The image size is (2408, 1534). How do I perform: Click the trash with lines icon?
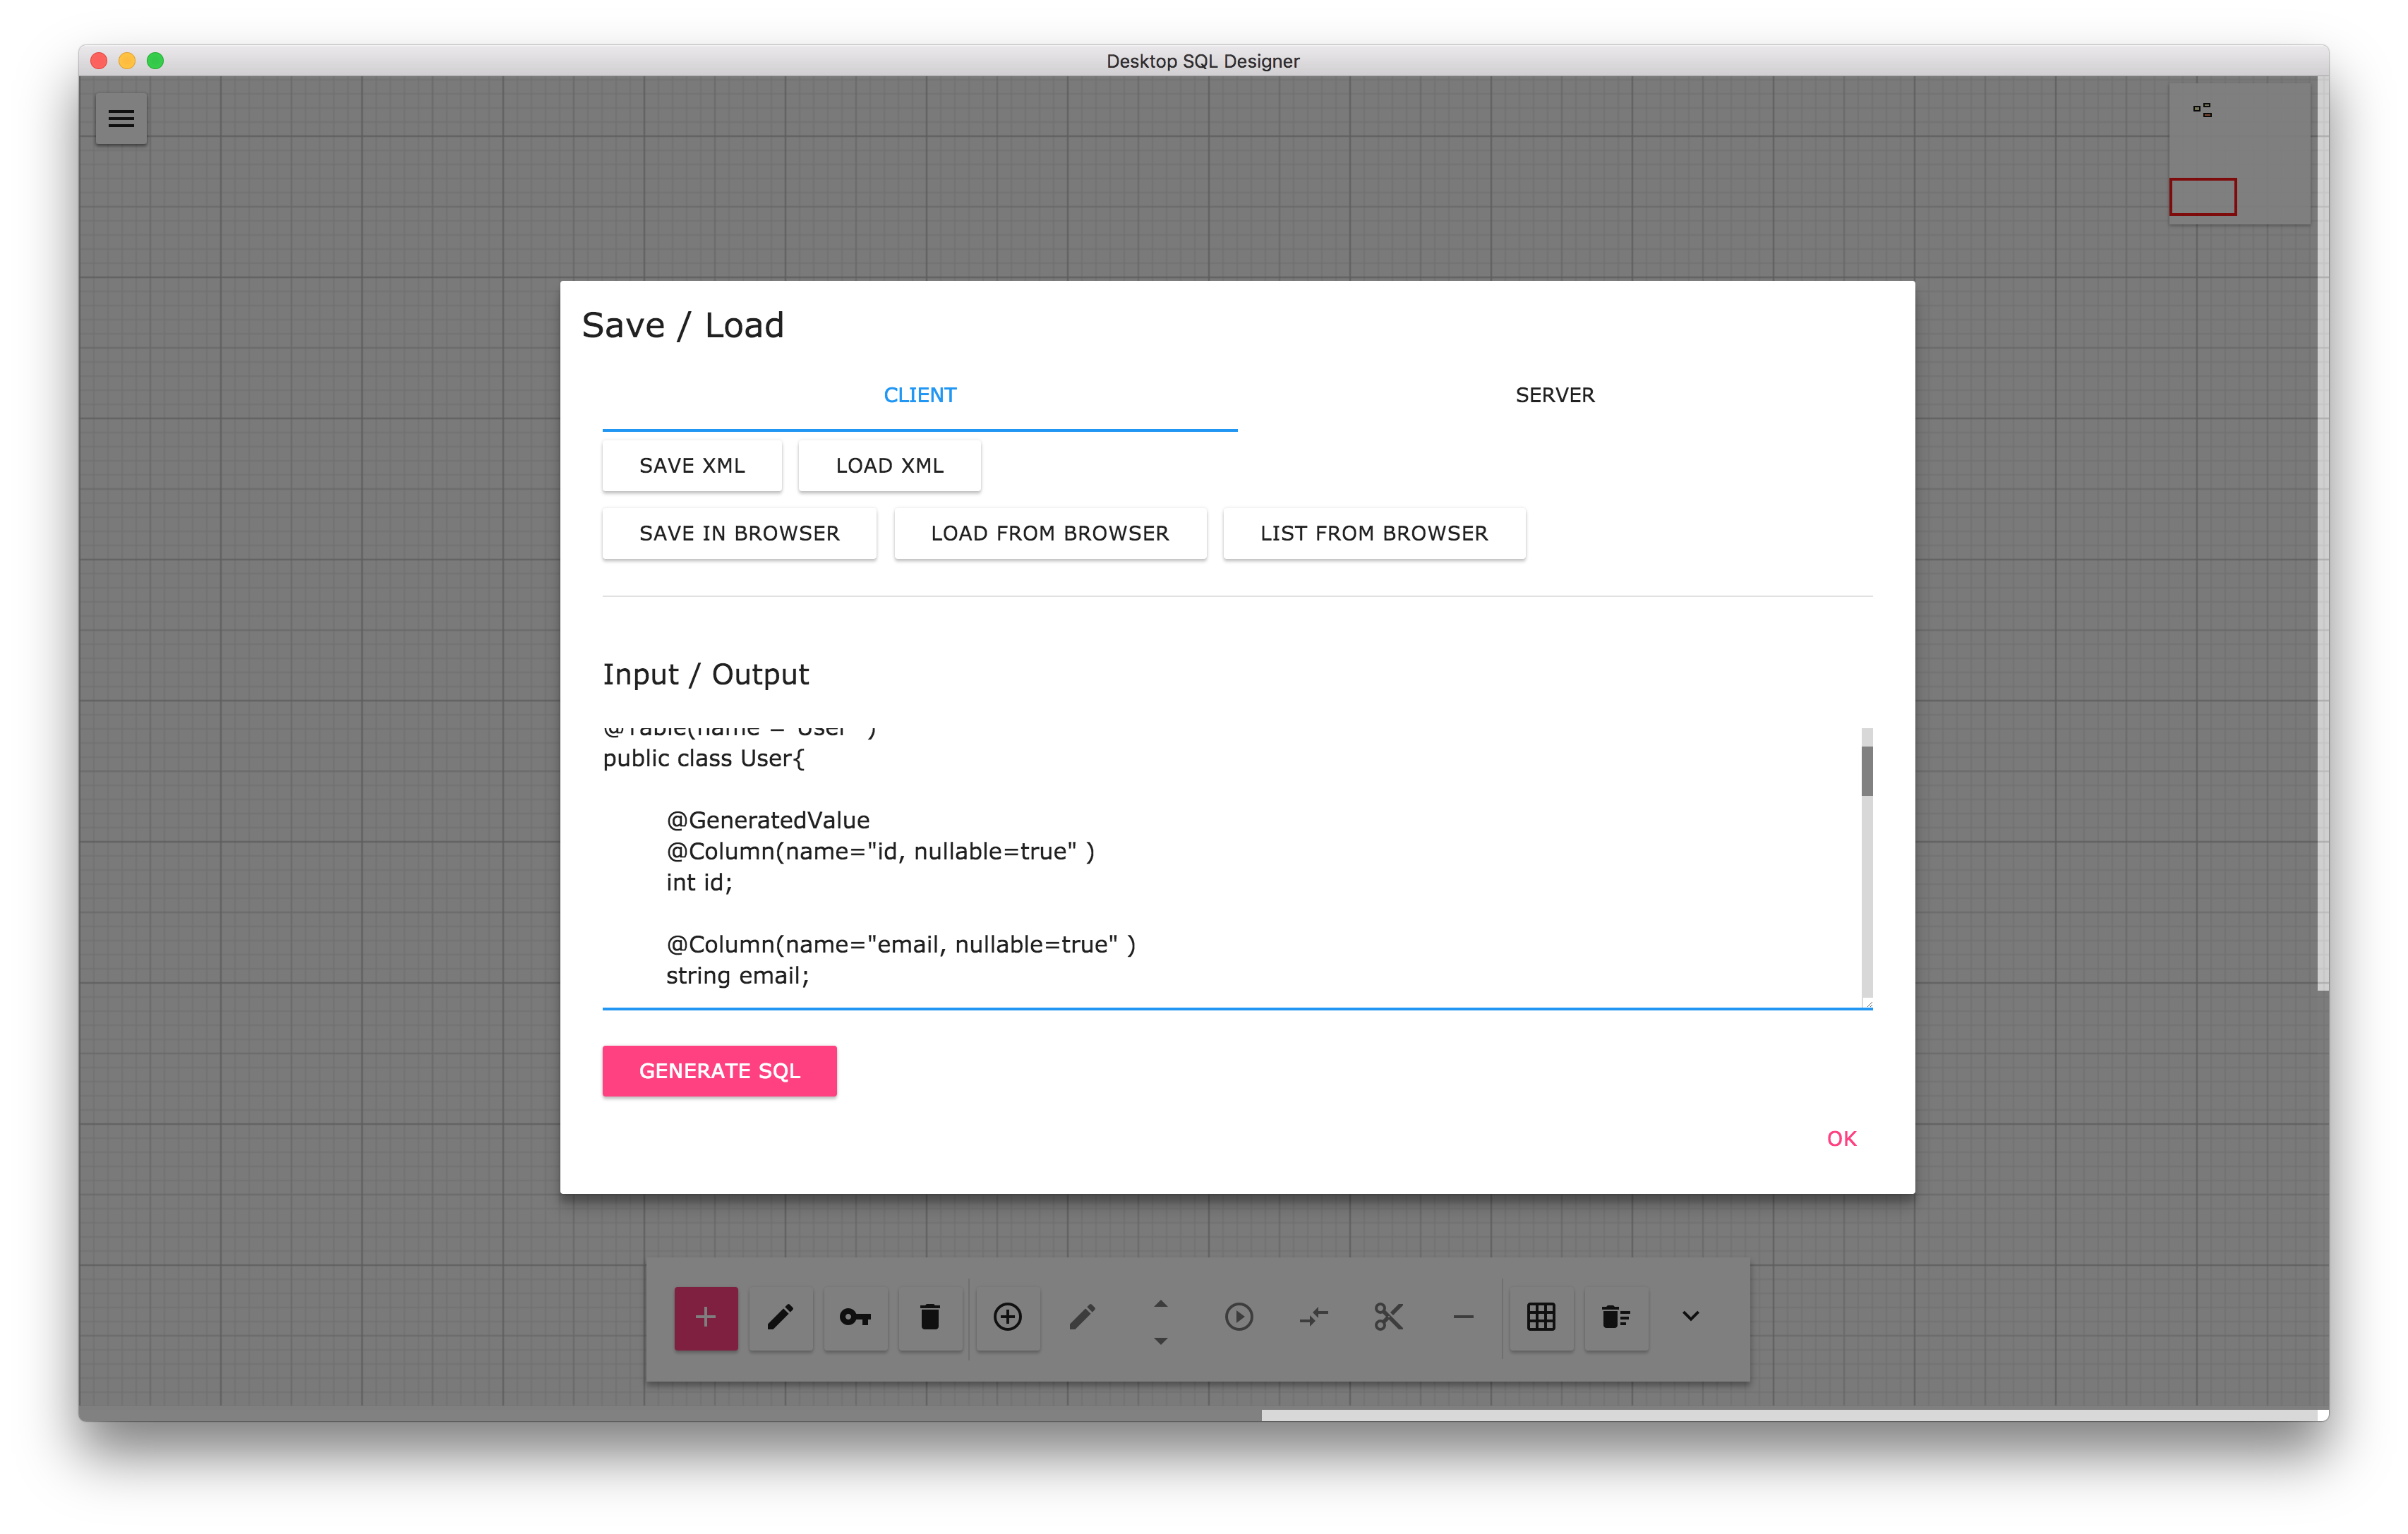click(x=1616, y=1317)
